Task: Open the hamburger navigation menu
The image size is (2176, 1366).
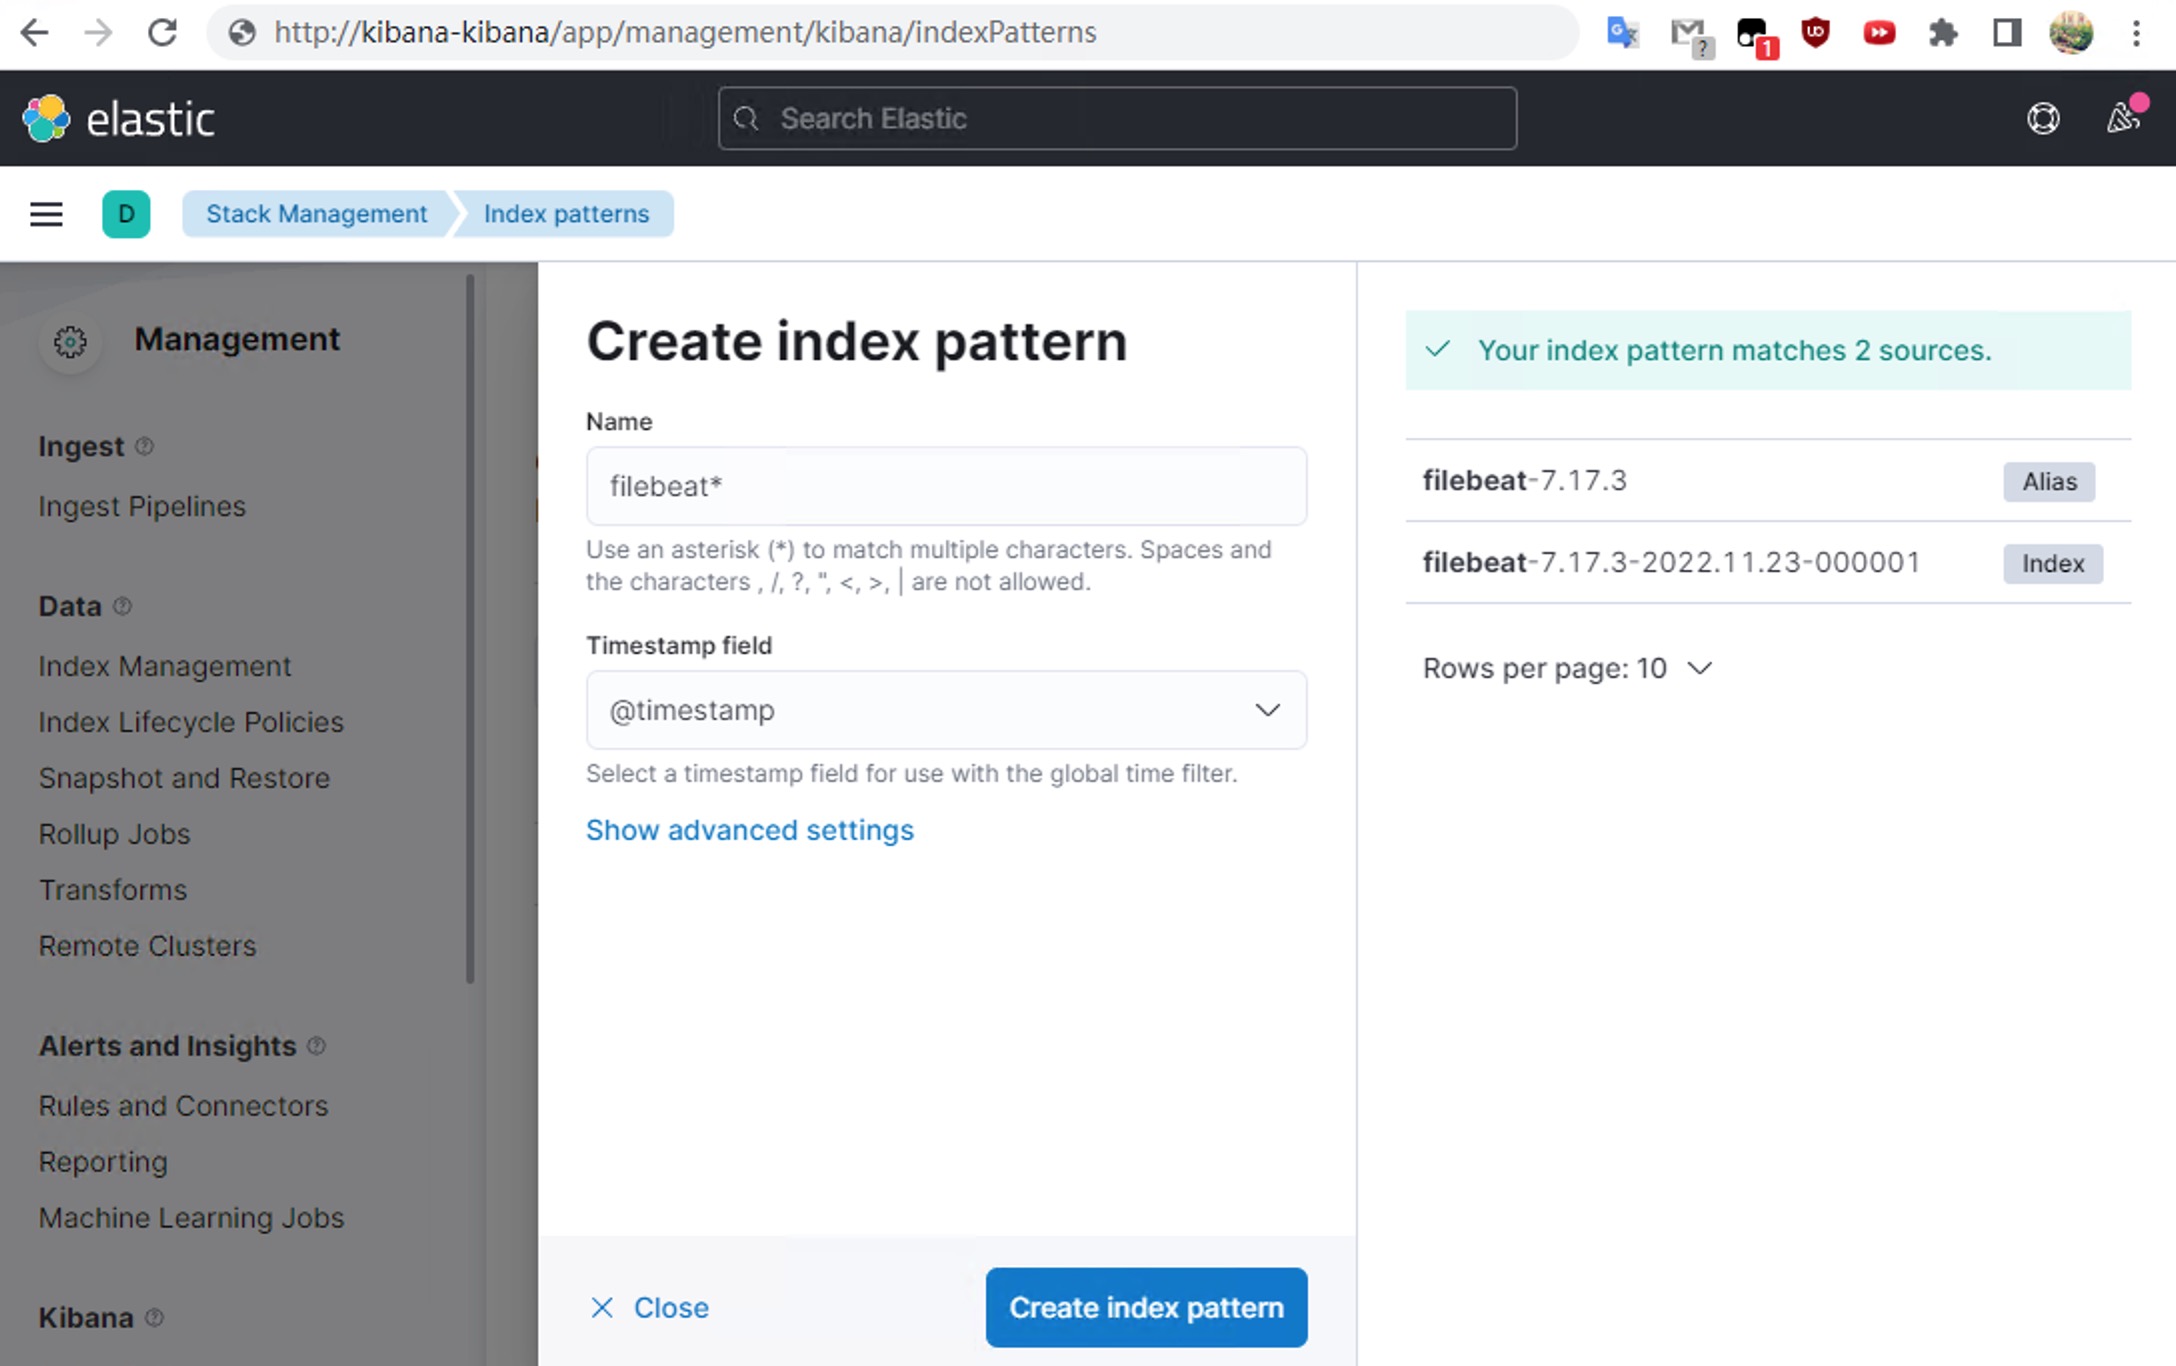Action: point(46,214)
